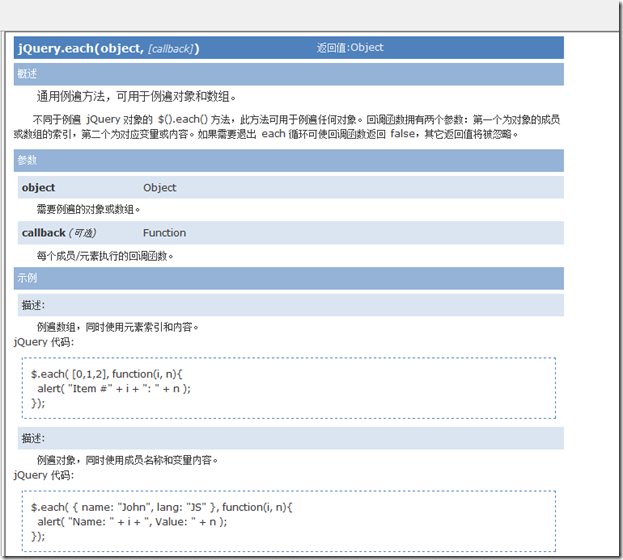The image size is (623, 560).
Task: Click the Object type beside object parameter
Action: (159, 187)
